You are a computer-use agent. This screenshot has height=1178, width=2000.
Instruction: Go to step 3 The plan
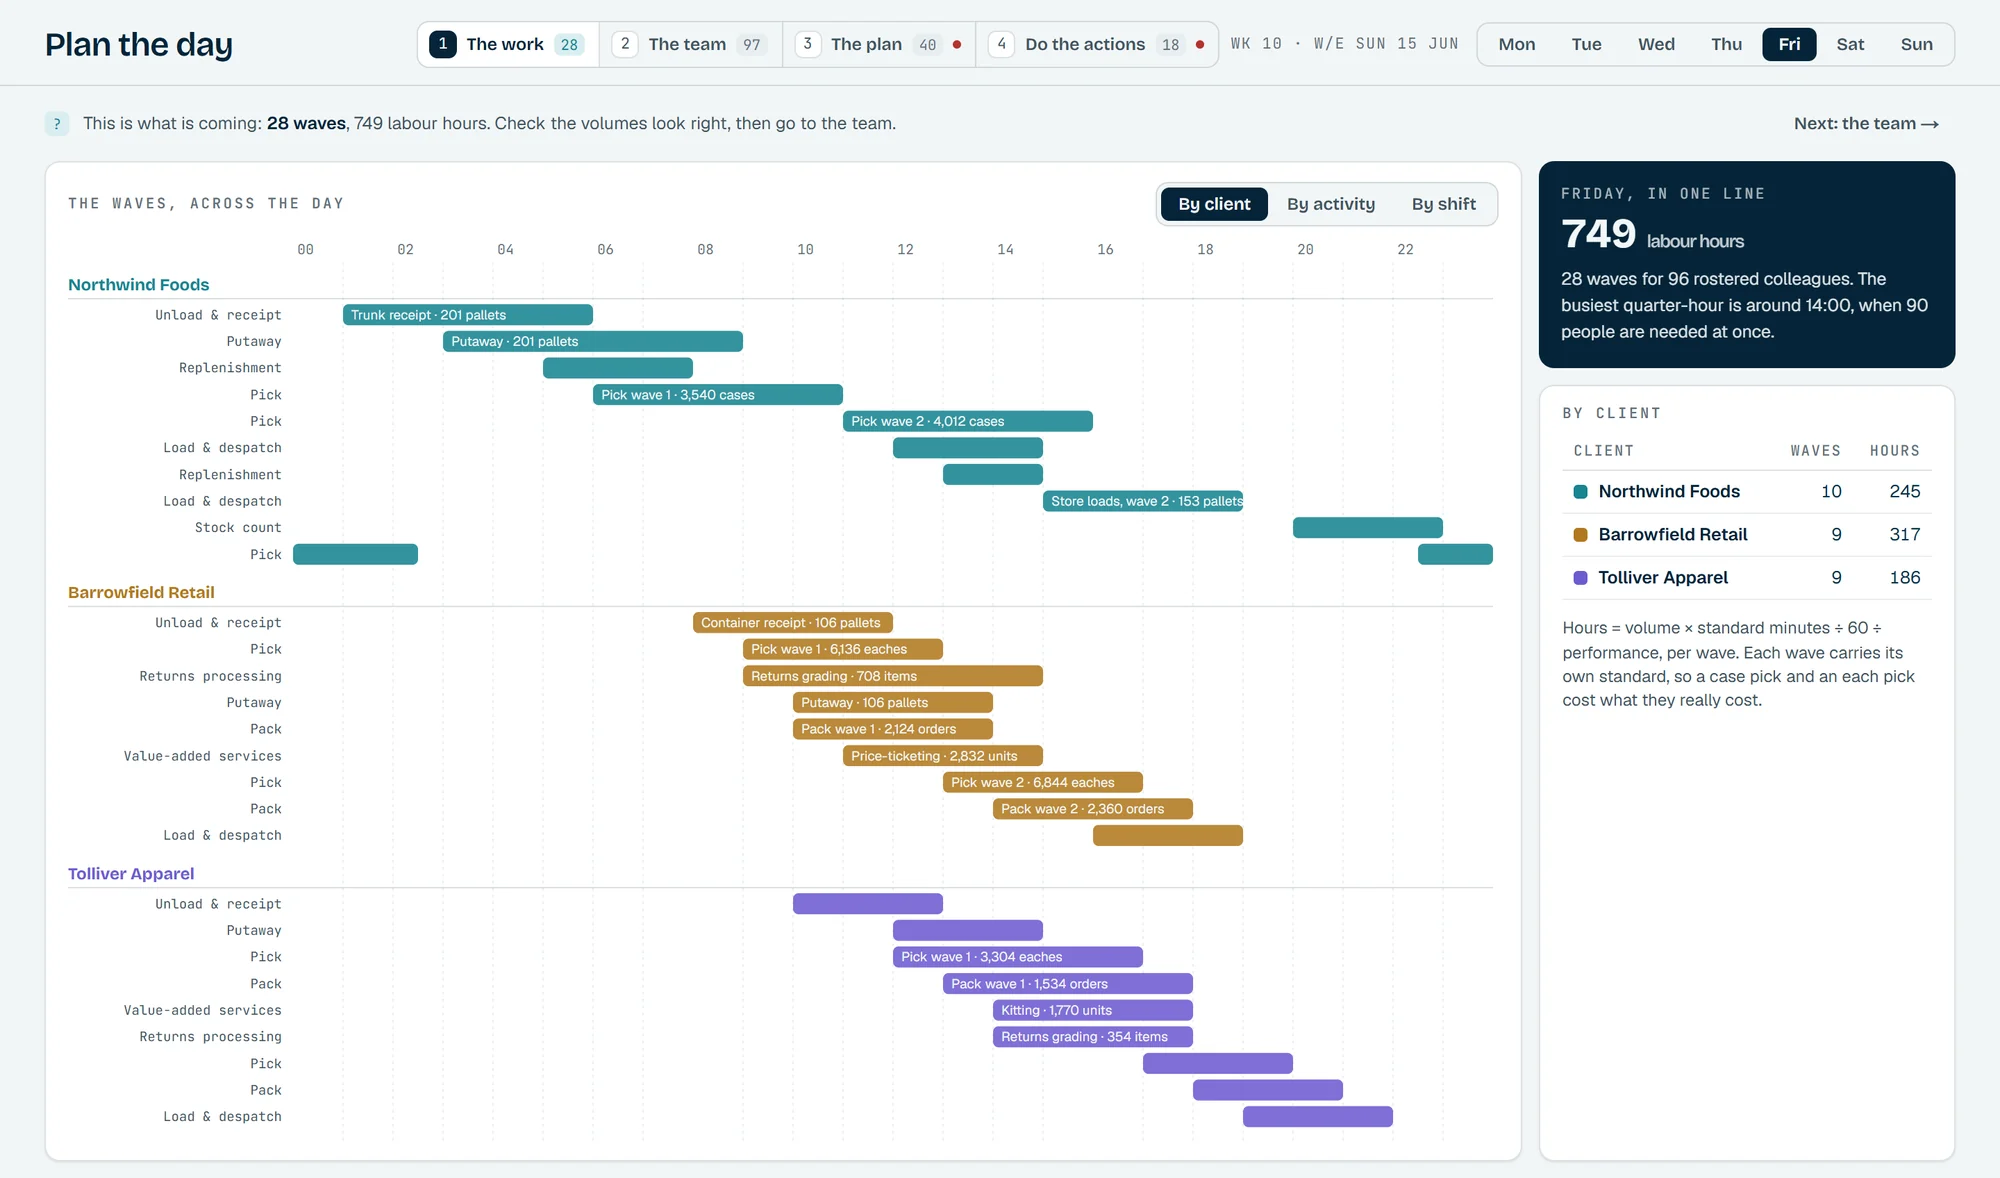pyautogui.click(x=879, y=44)
